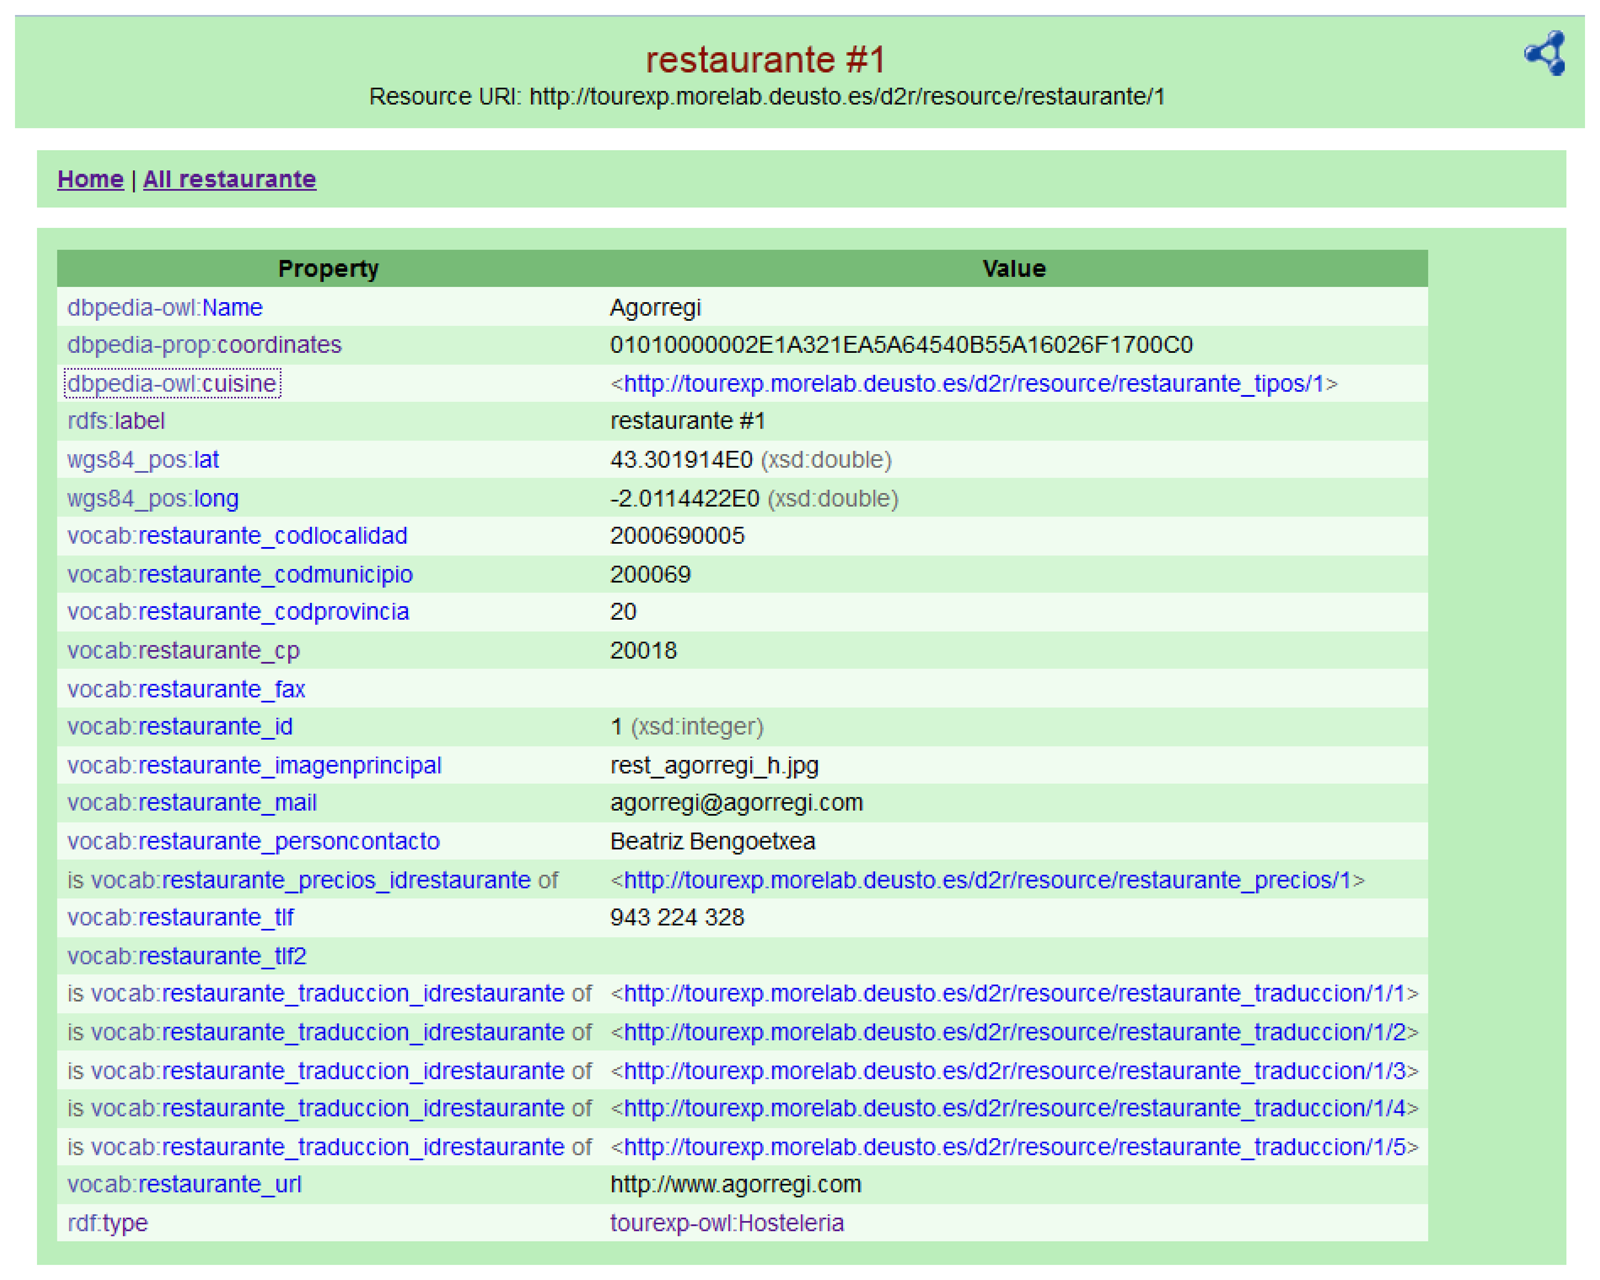Click the vocab:restaurante_url property
The image size is (1600, 1280).
184,1185
